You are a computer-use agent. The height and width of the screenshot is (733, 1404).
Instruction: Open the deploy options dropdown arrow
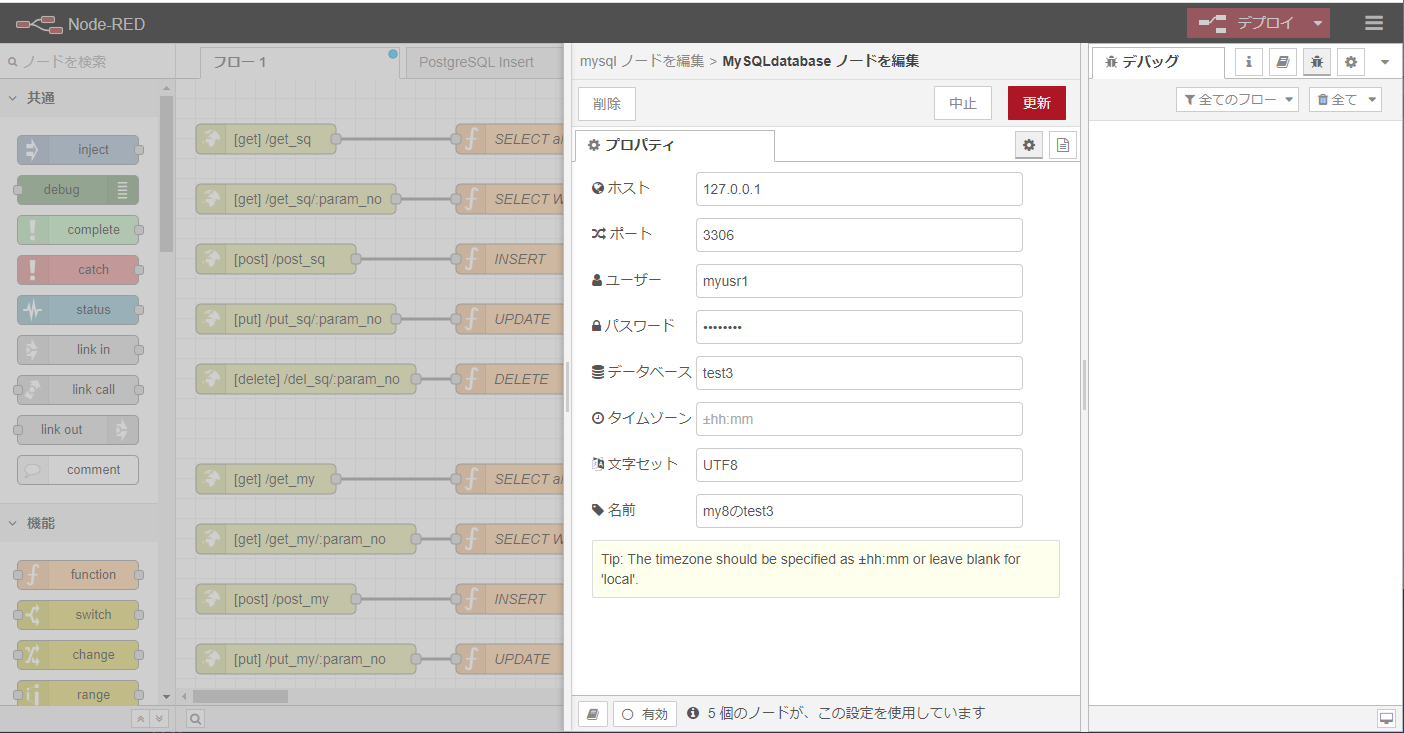click(1318, 23)
